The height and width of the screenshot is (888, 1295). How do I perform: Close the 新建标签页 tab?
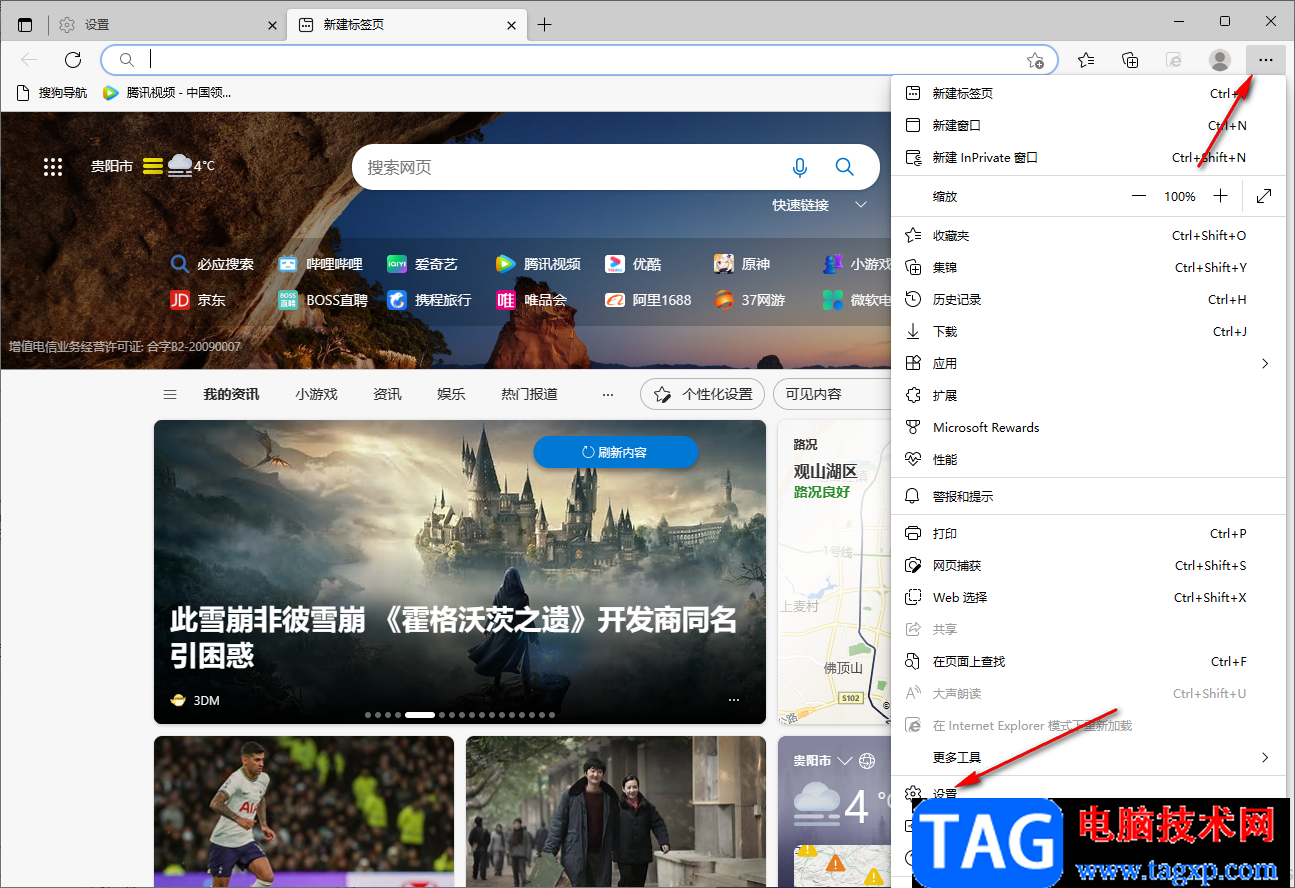(511, 25)
